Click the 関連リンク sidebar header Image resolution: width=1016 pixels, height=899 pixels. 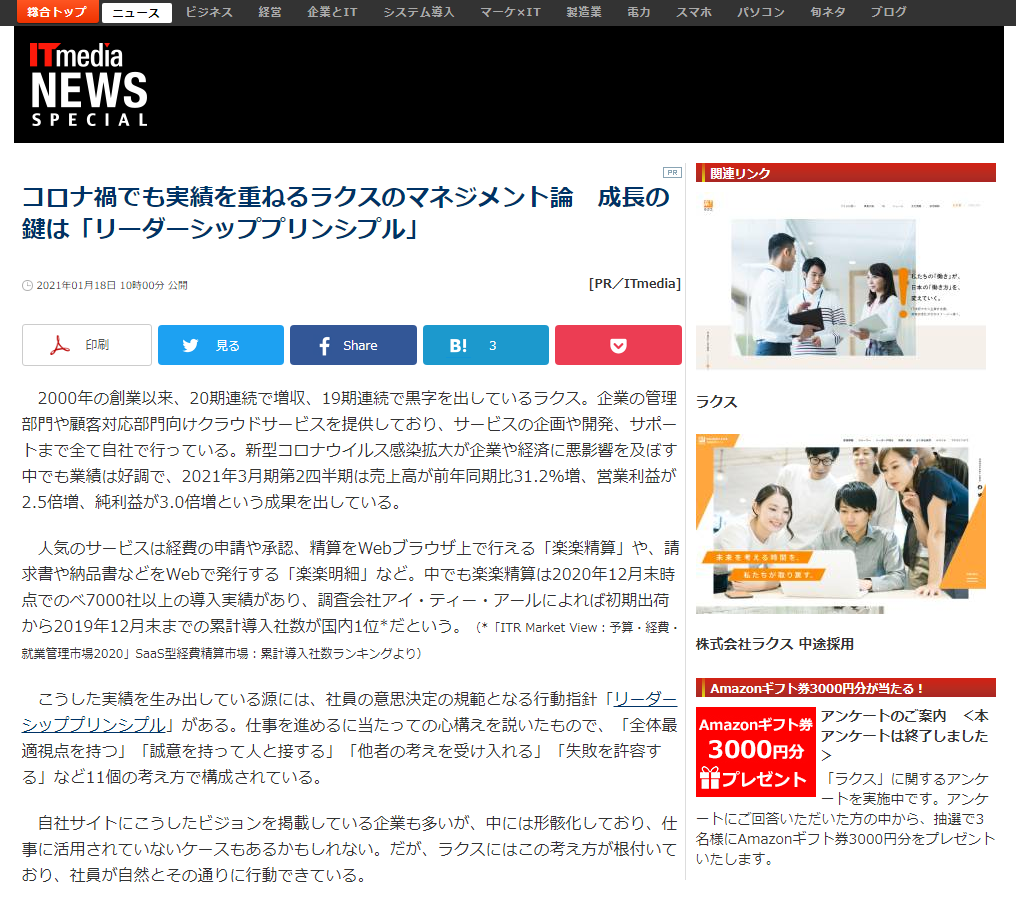click(x=846, y=172)
